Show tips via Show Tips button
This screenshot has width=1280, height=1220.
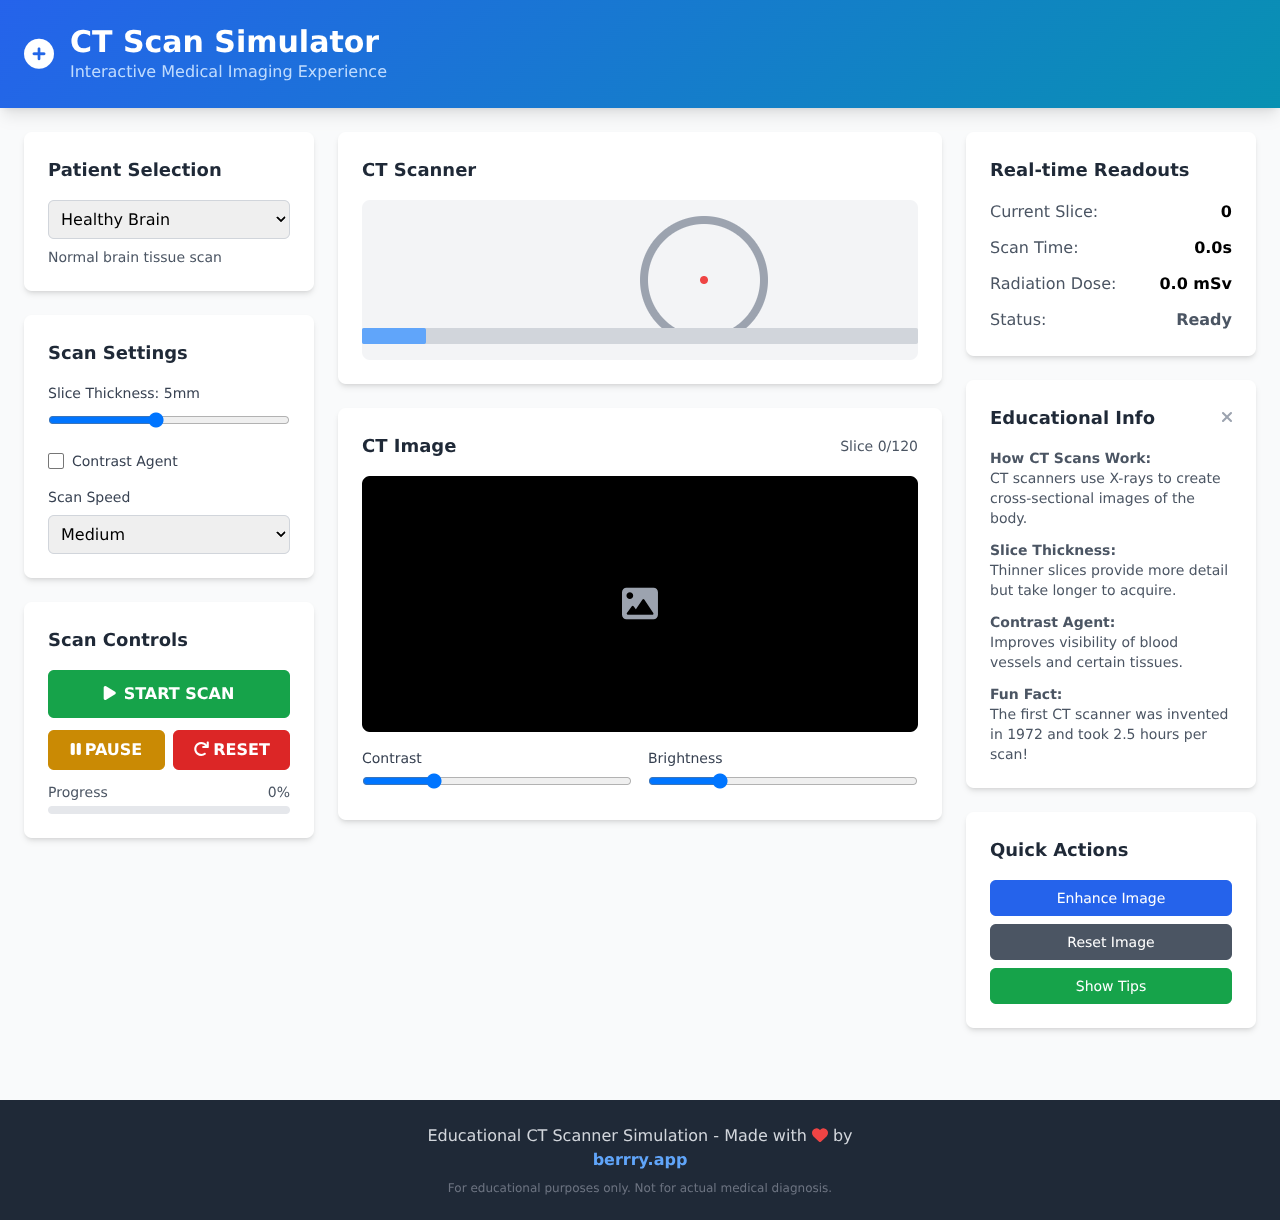[x=1110, y=986]
